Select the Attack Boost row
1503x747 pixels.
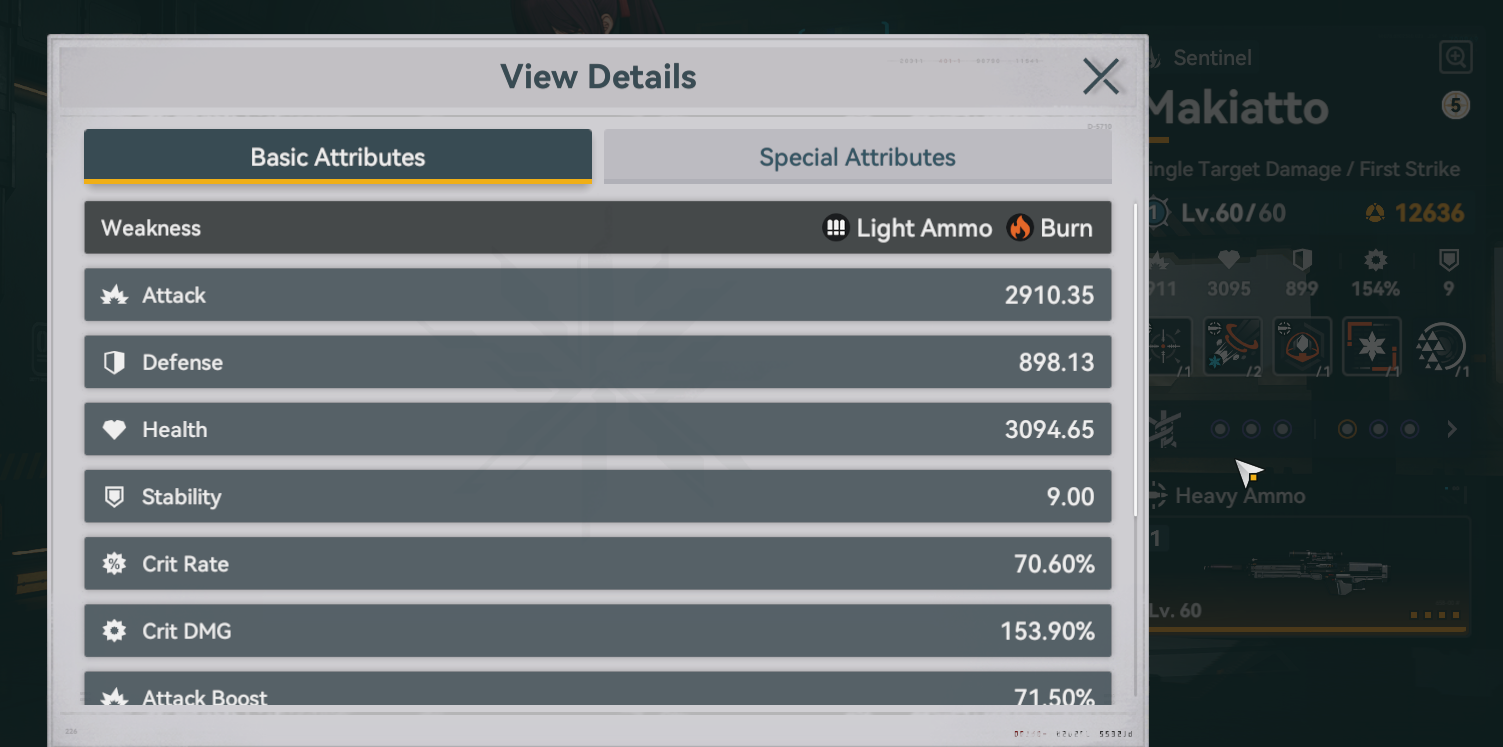(x=598, y=690)
